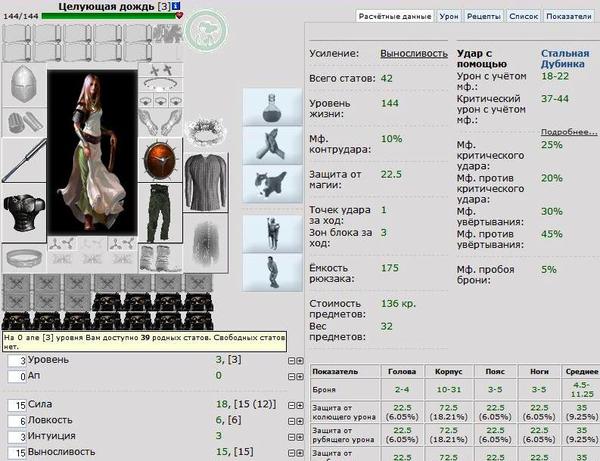The image size is (600, 461).
Task: Increase Сила with its plus button
Action: pyautogui.click(x=300, y=406)
